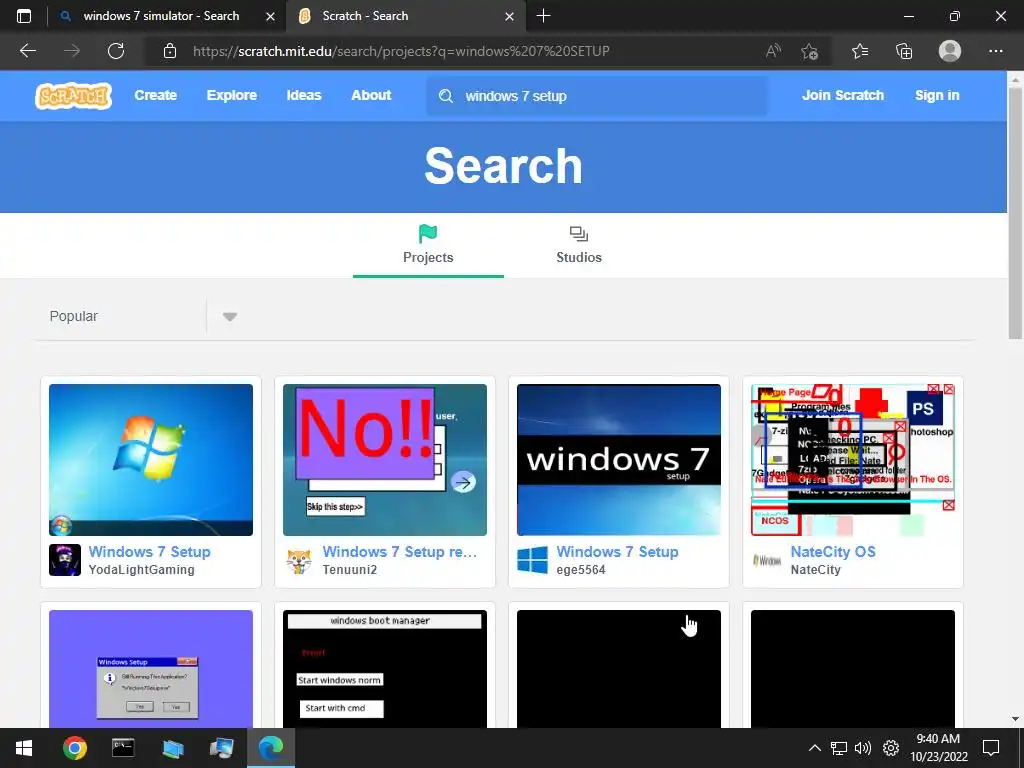The image size is (1024, 768).
Task: Add this page to favorites
Action: click(x=810, y=51)
